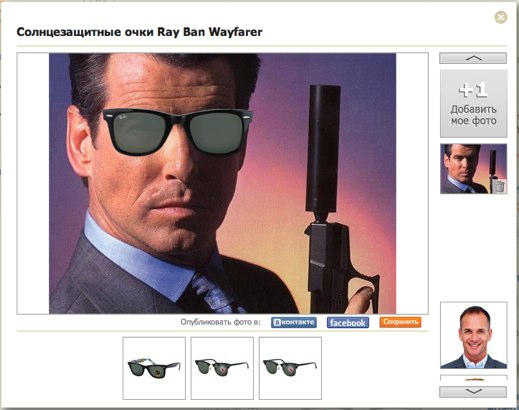Close the Ray Ban Wayfarer try-on dialog
519x410 pixels.
[x=501, y=17]
